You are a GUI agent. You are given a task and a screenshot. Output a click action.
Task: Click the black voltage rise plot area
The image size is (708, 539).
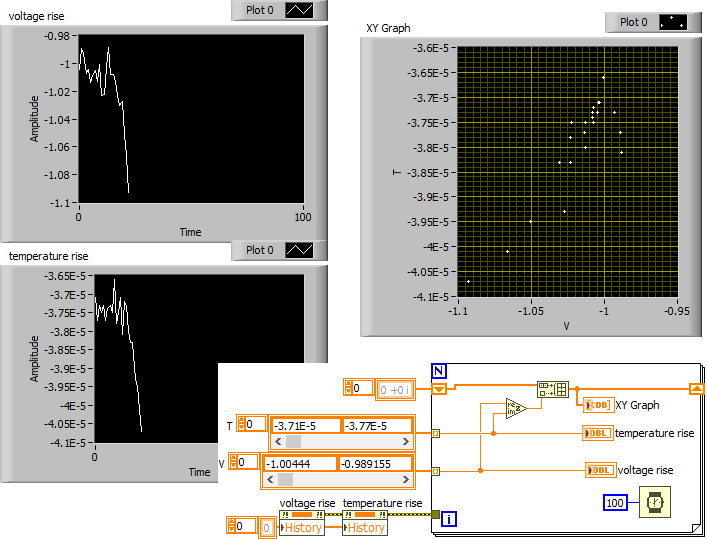coord(191,119)
